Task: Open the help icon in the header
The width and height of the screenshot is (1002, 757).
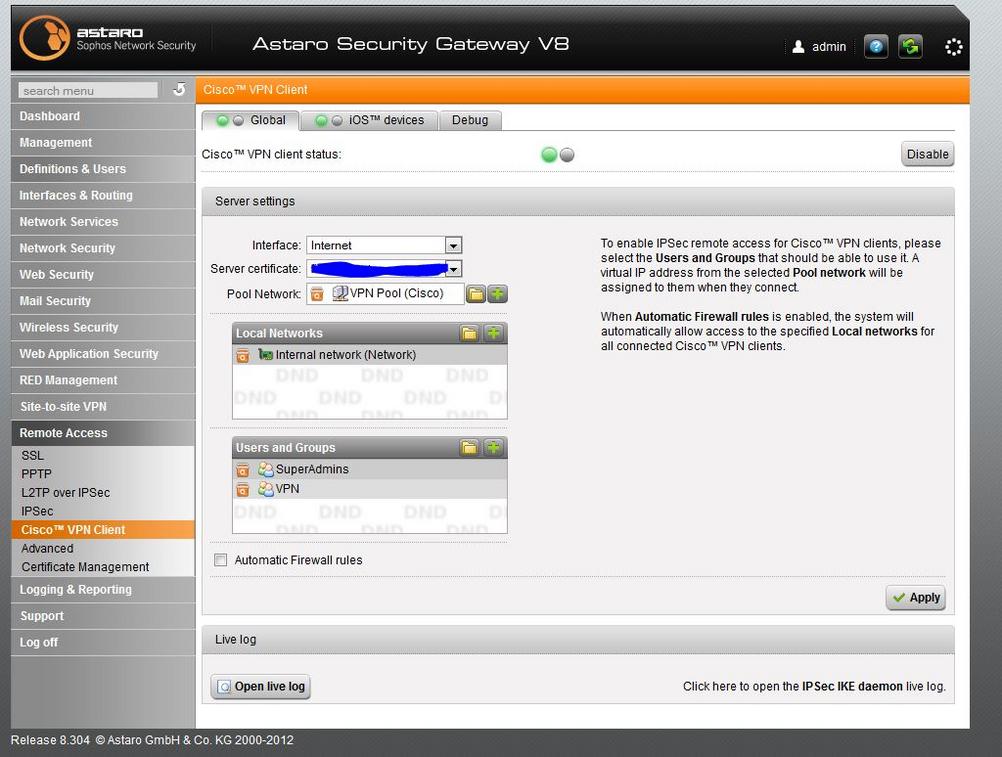Action: click(x=876, y=47)
